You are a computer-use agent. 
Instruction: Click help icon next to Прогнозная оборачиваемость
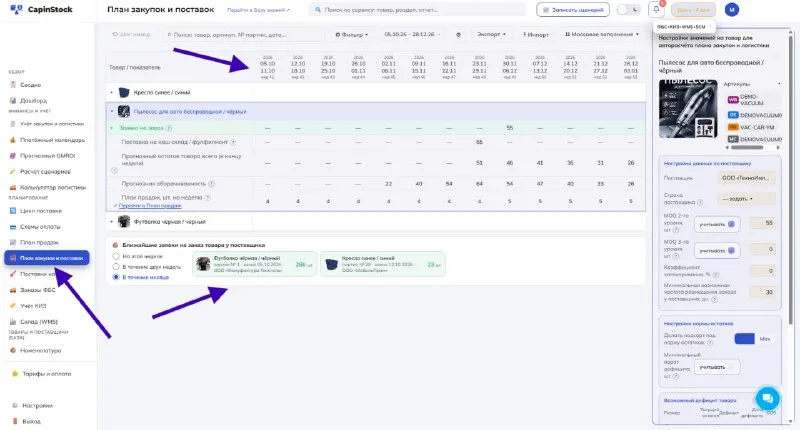[211, 184]
